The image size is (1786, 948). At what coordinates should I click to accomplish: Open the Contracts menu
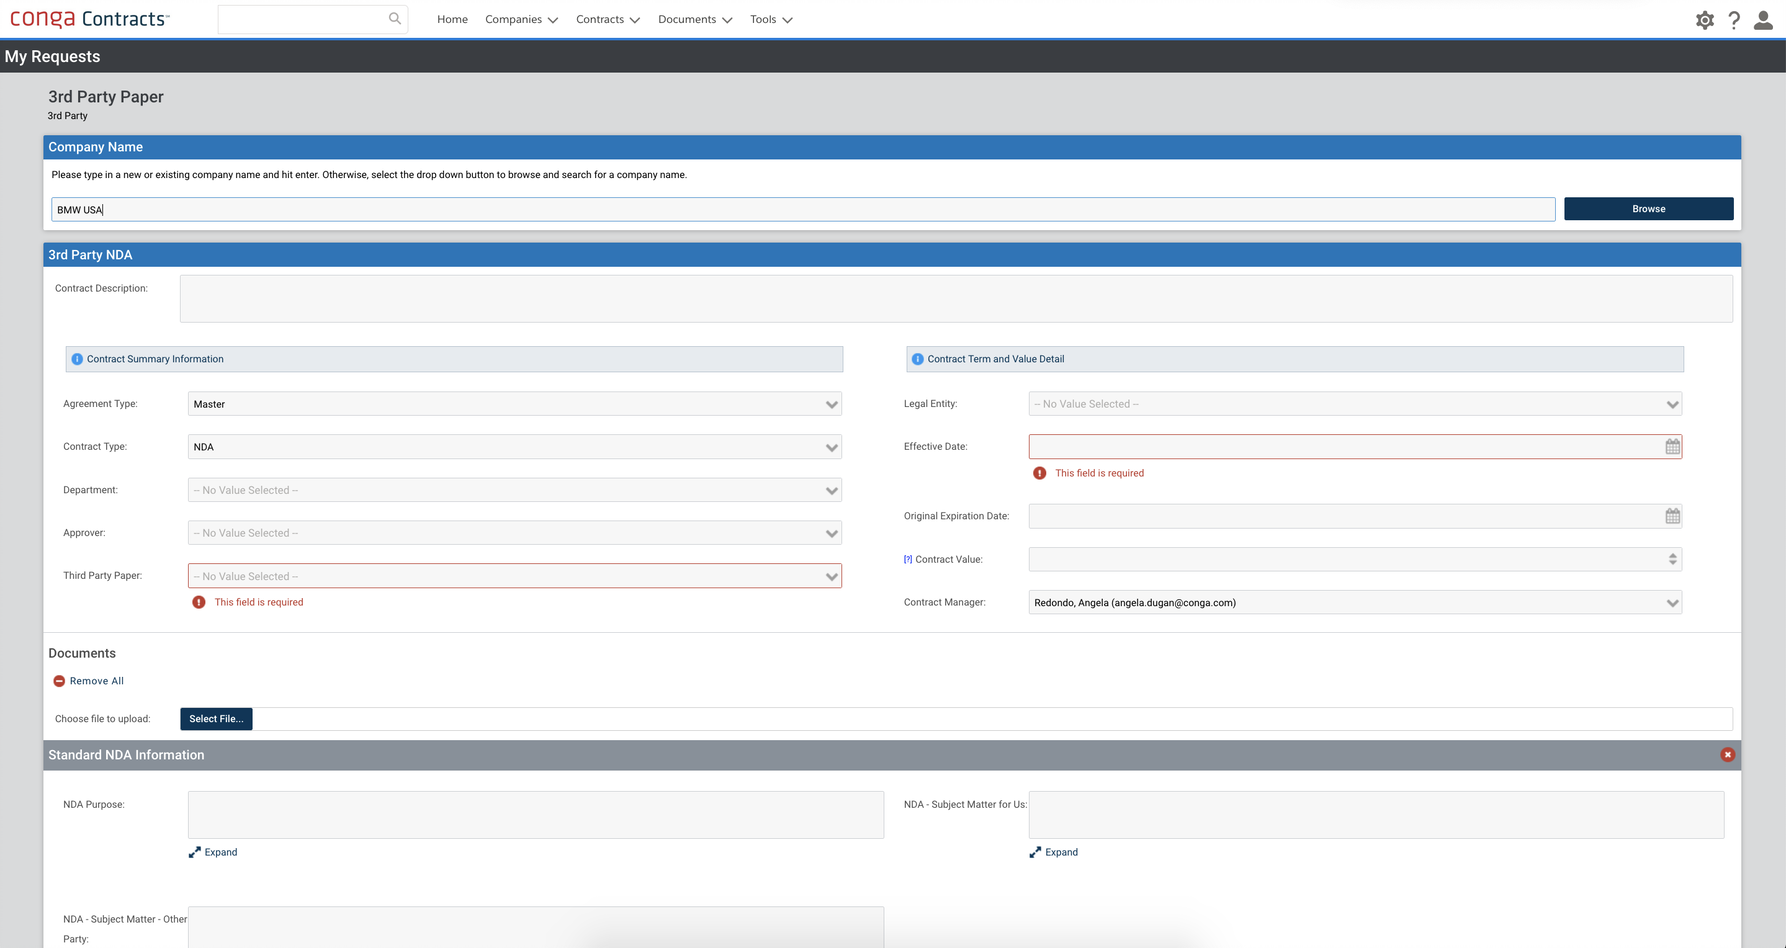tap(607, 20)
